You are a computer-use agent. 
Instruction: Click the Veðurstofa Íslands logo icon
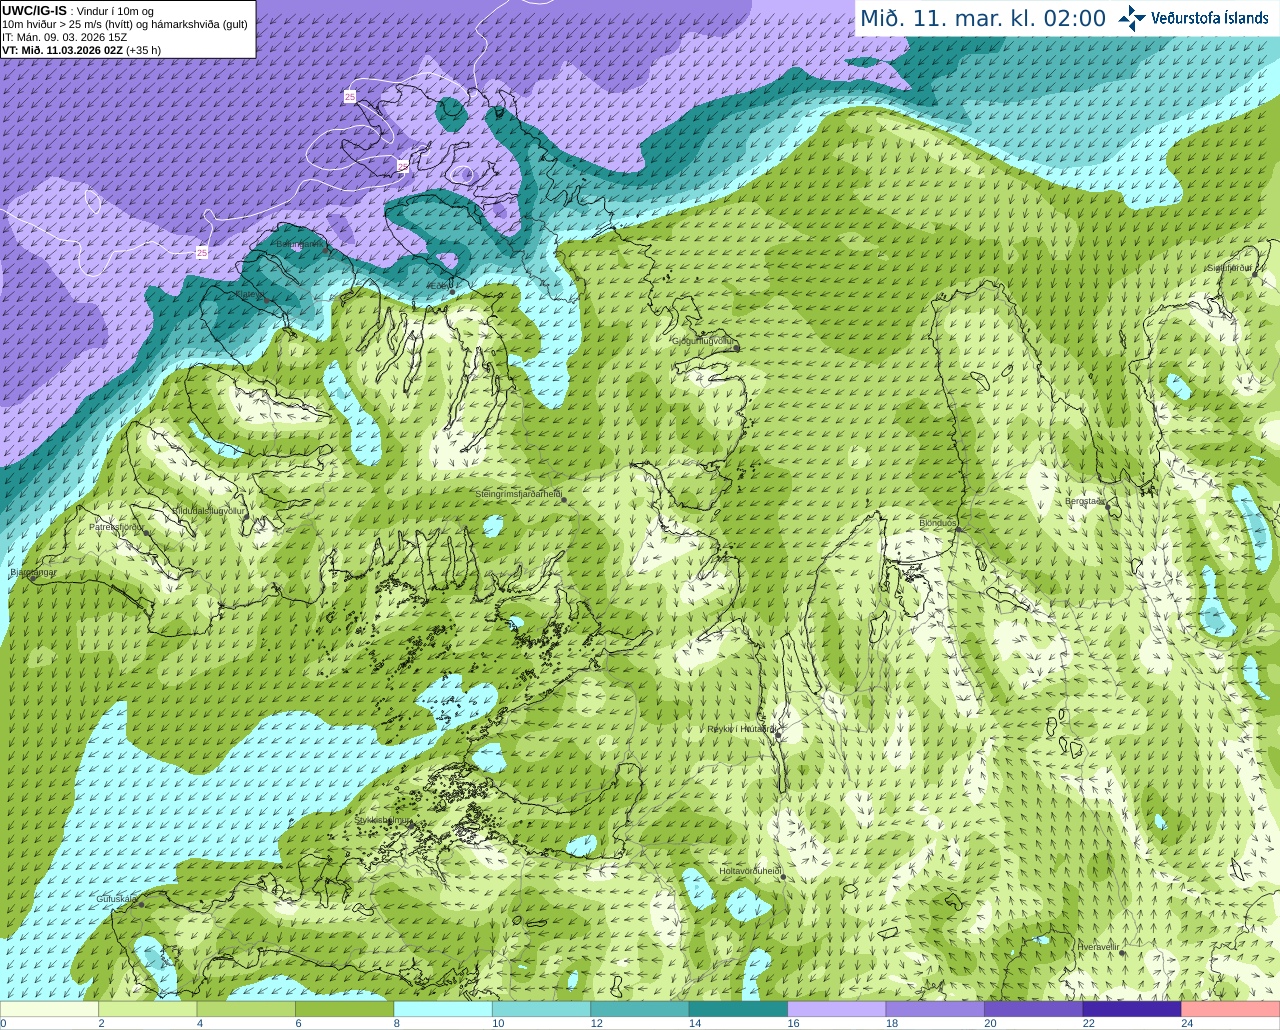click(1132, 18)
